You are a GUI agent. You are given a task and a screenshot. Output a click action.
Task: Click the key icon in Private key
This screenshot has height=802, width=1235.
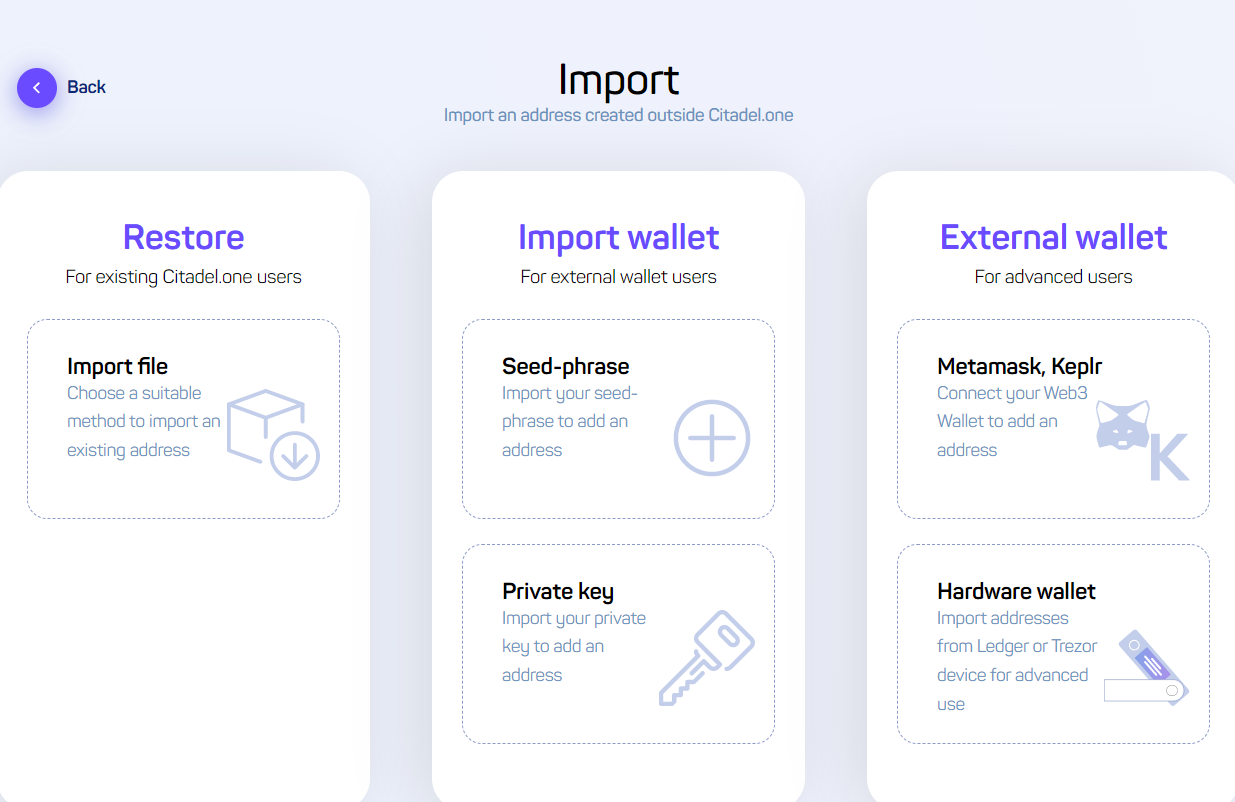[706, 659]
